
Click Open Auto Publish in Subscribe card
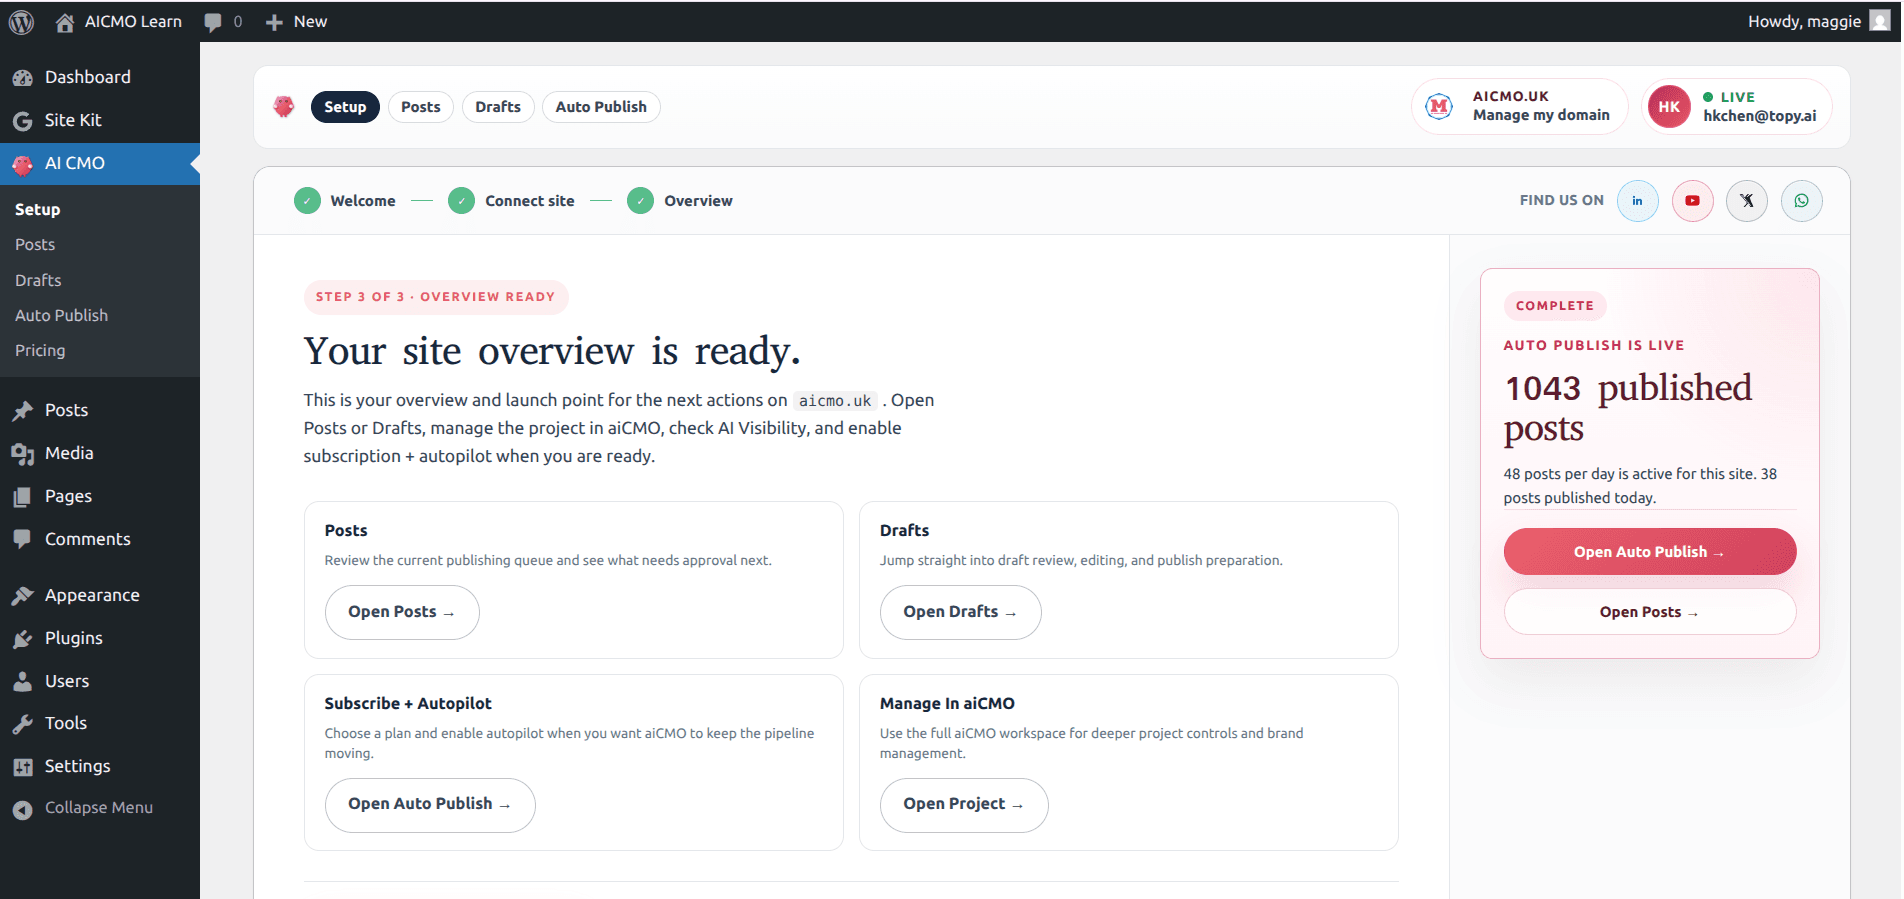pos(430,805)
